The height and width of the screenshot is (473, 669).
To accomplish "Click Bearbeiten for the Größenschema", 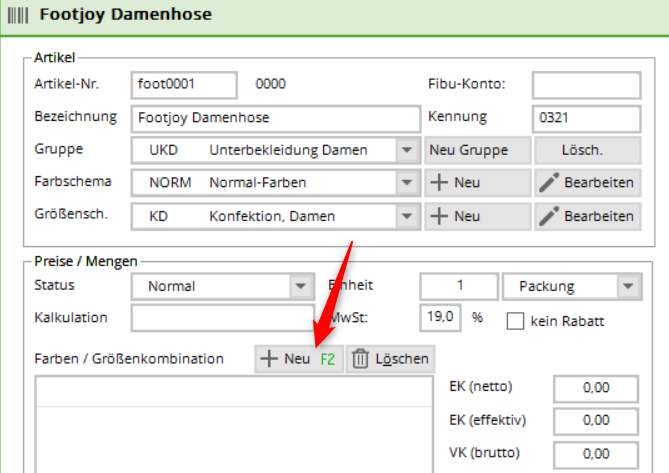I will 588,216.
